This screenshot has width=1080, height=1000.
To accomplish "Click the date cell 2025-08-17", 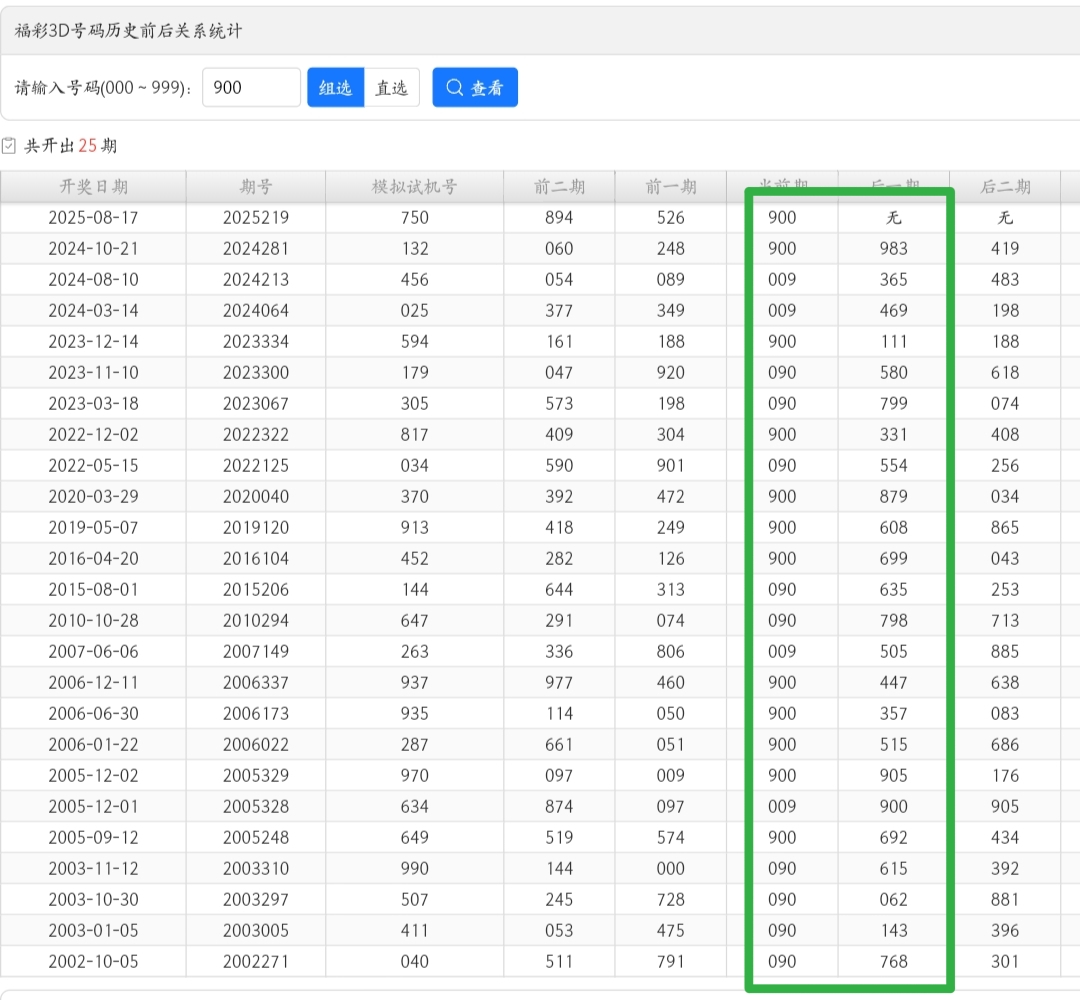I will [x=94, y=218].
